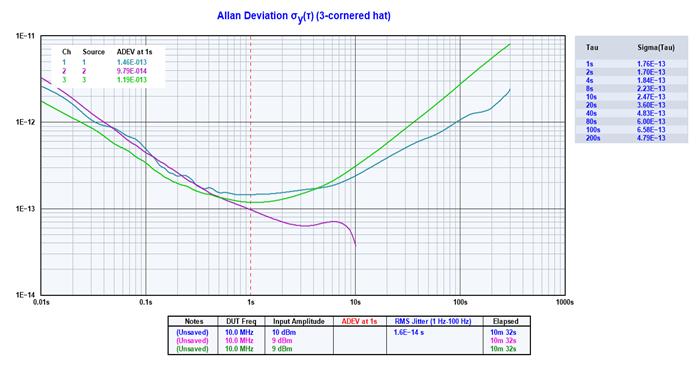Click the magenta 10.0 MHz DUT frequency
Viewport: 698px width, 376px height.
point(239,340)
